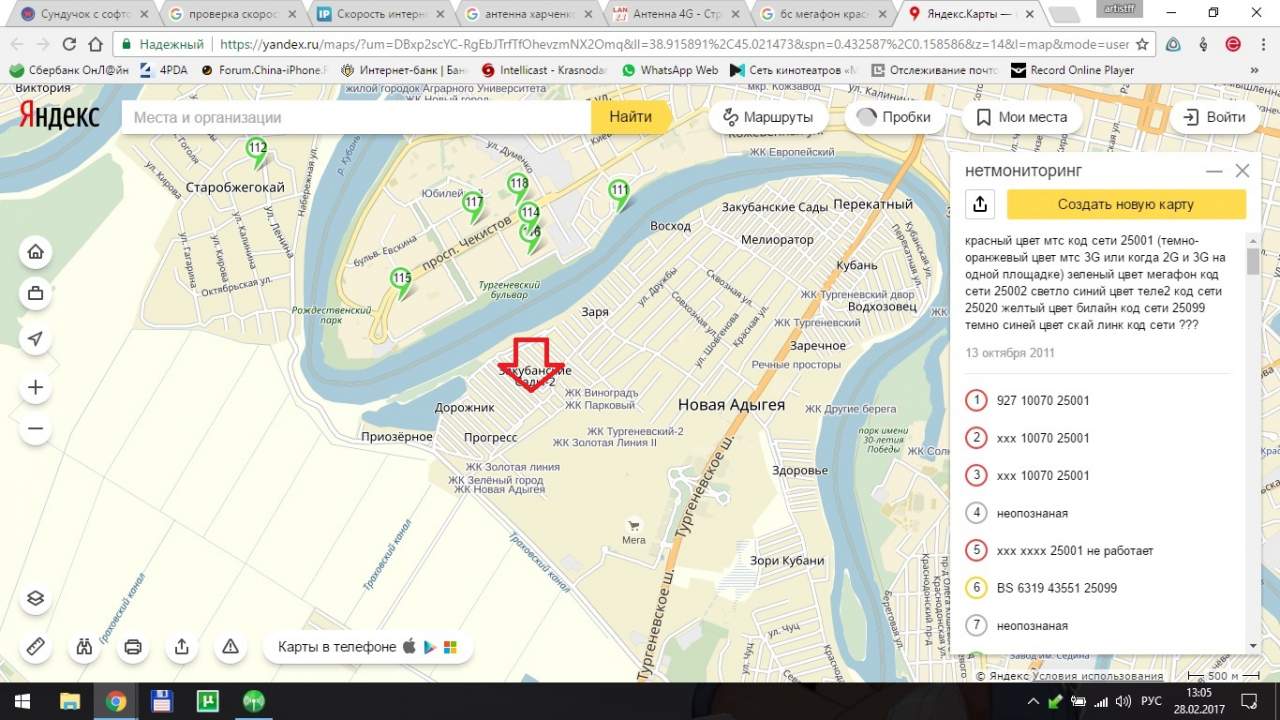
Task: Click the work briefcase button on the map
Action: point(36,293)
